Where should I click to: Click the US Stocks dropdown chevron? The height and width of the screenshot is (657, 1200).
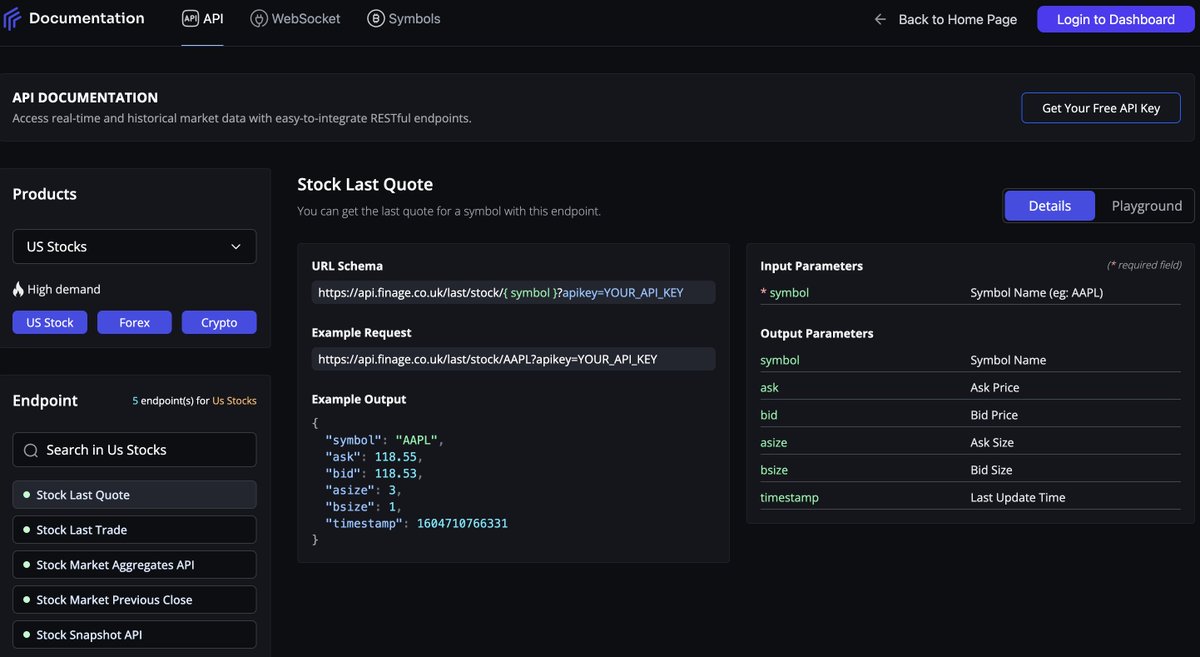tap(236, 247)
